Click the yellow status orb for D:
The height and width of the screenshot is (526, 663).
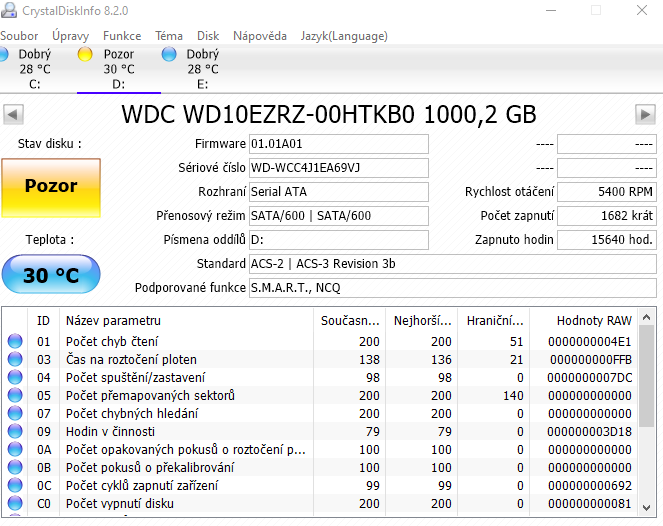point(85,54)
